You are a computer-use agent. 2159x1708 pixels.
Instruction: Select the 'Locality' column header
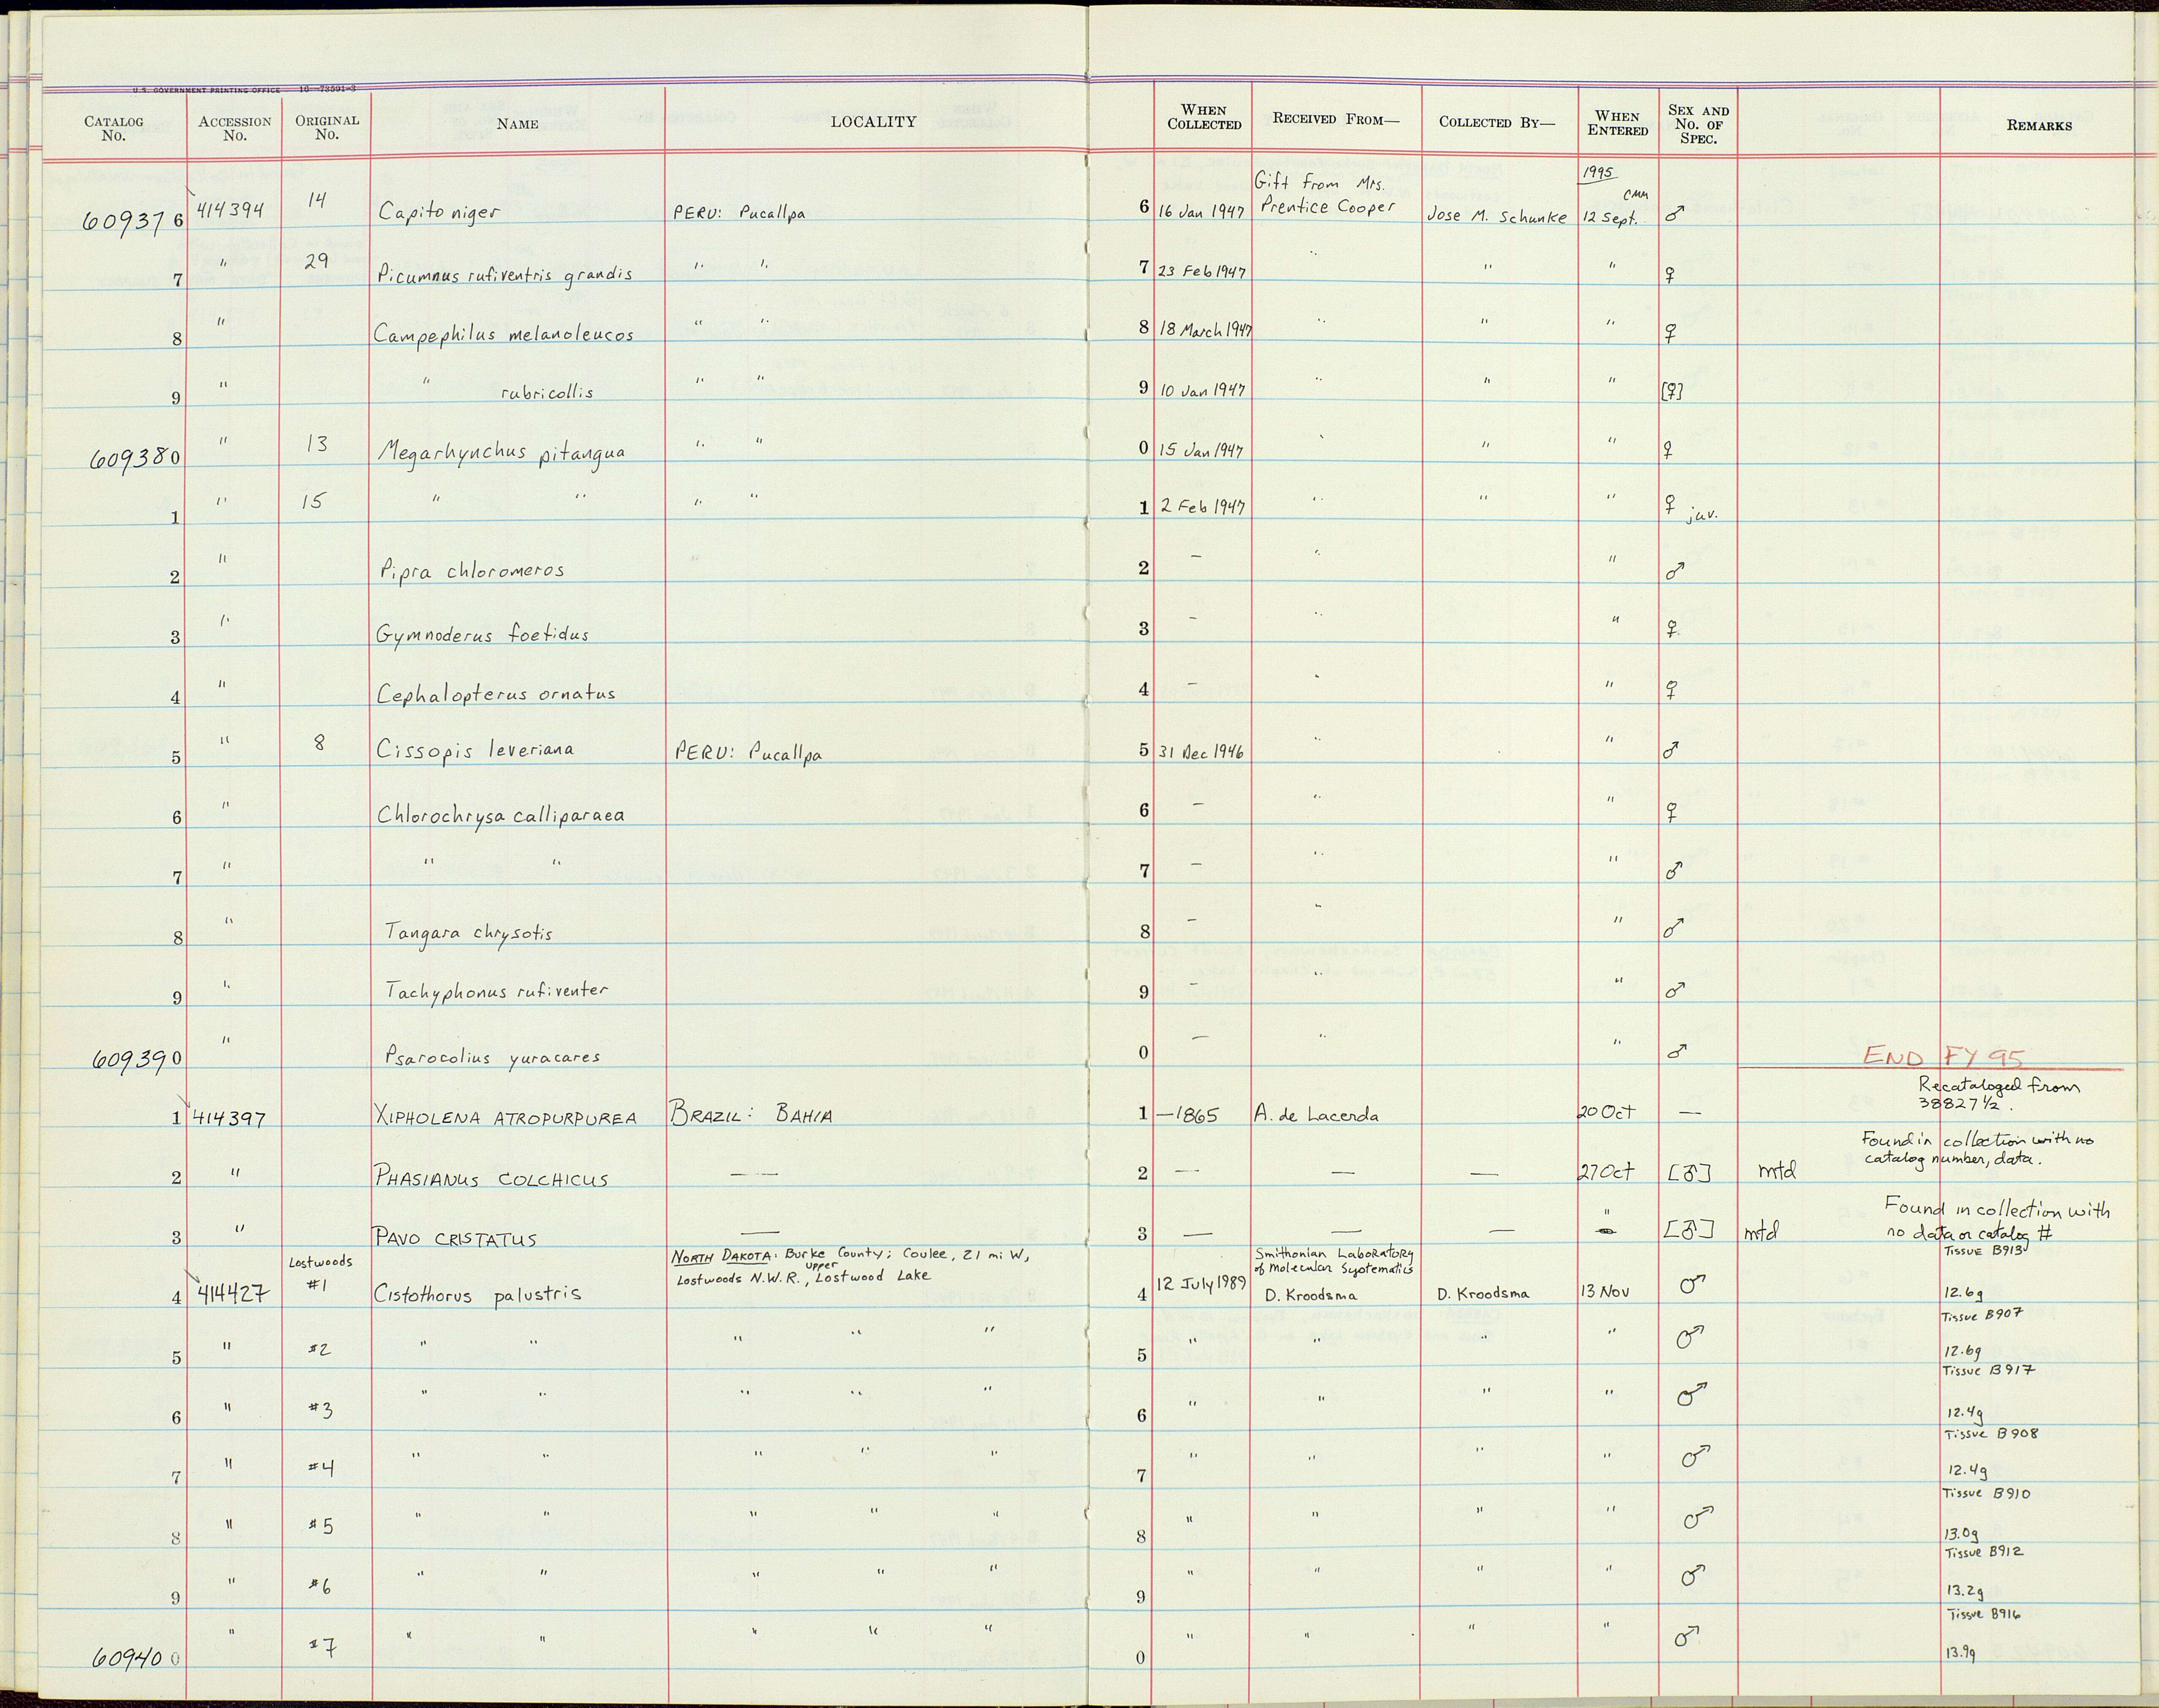coord(873,122)
